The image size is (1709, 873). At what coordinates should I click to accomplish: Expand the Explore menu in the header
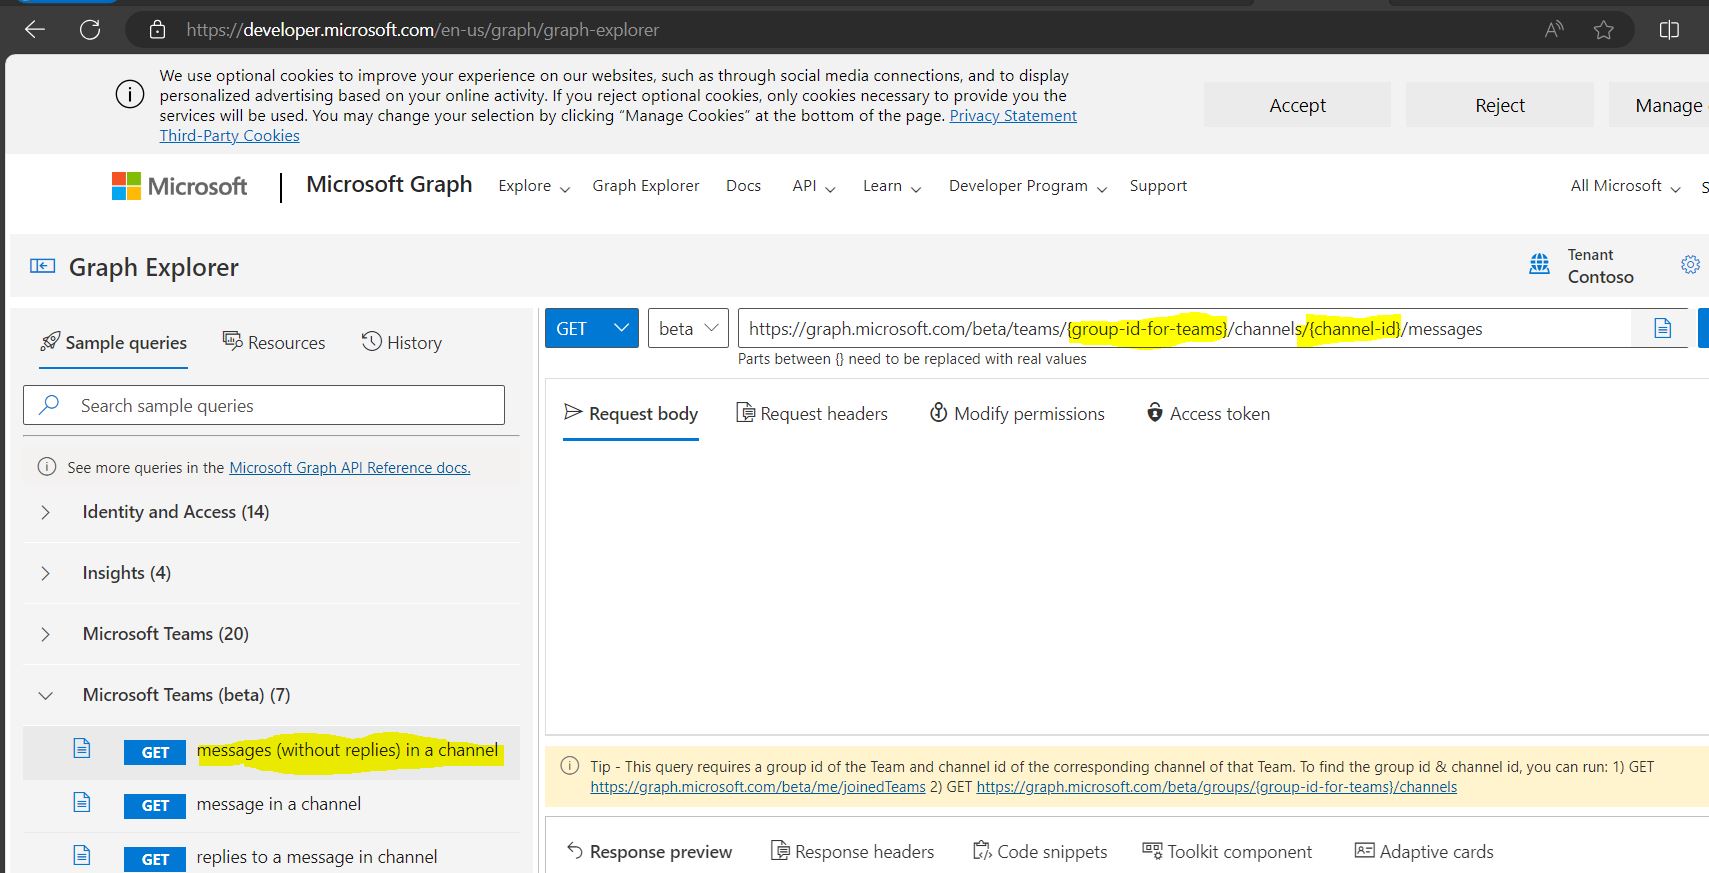click(534, 186)
